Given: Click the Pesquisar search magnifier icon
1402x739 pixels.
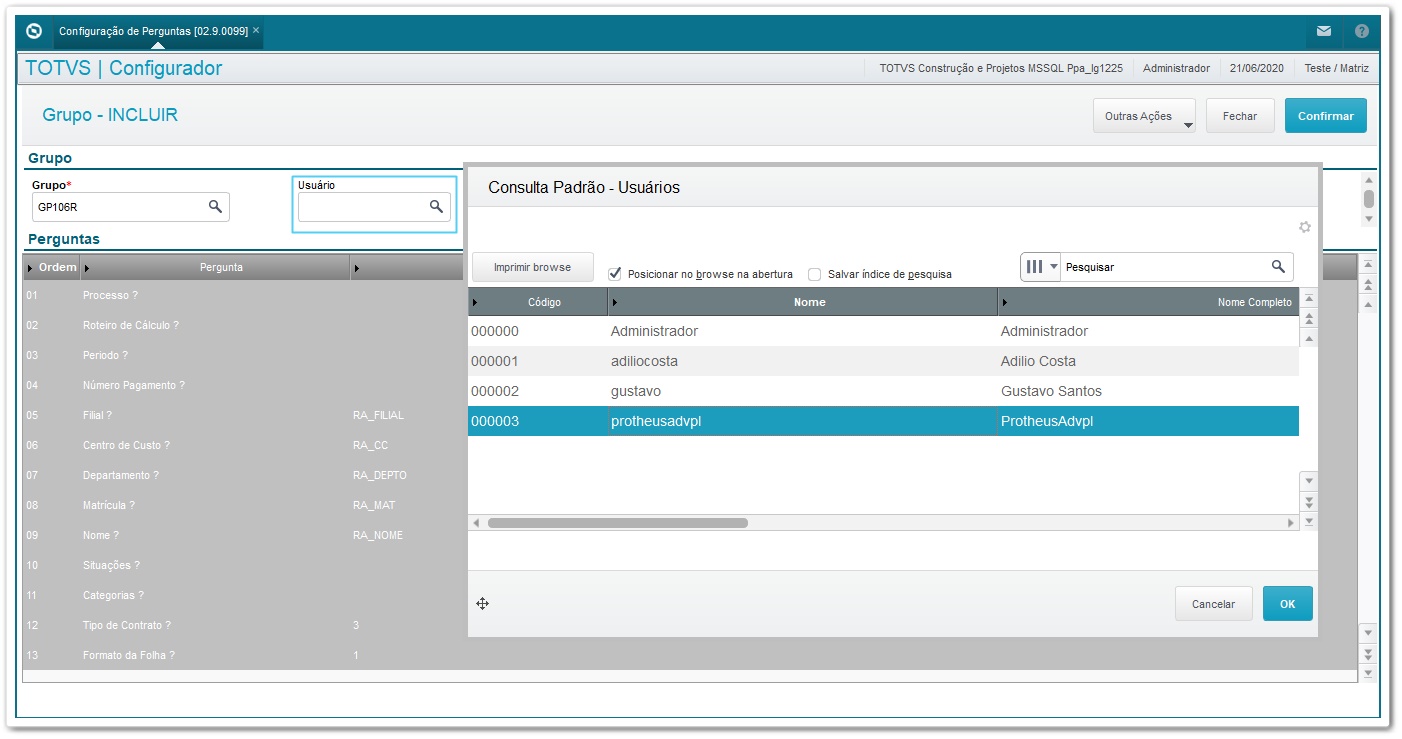Looking at the screenshot, I should pos(1278,266).
